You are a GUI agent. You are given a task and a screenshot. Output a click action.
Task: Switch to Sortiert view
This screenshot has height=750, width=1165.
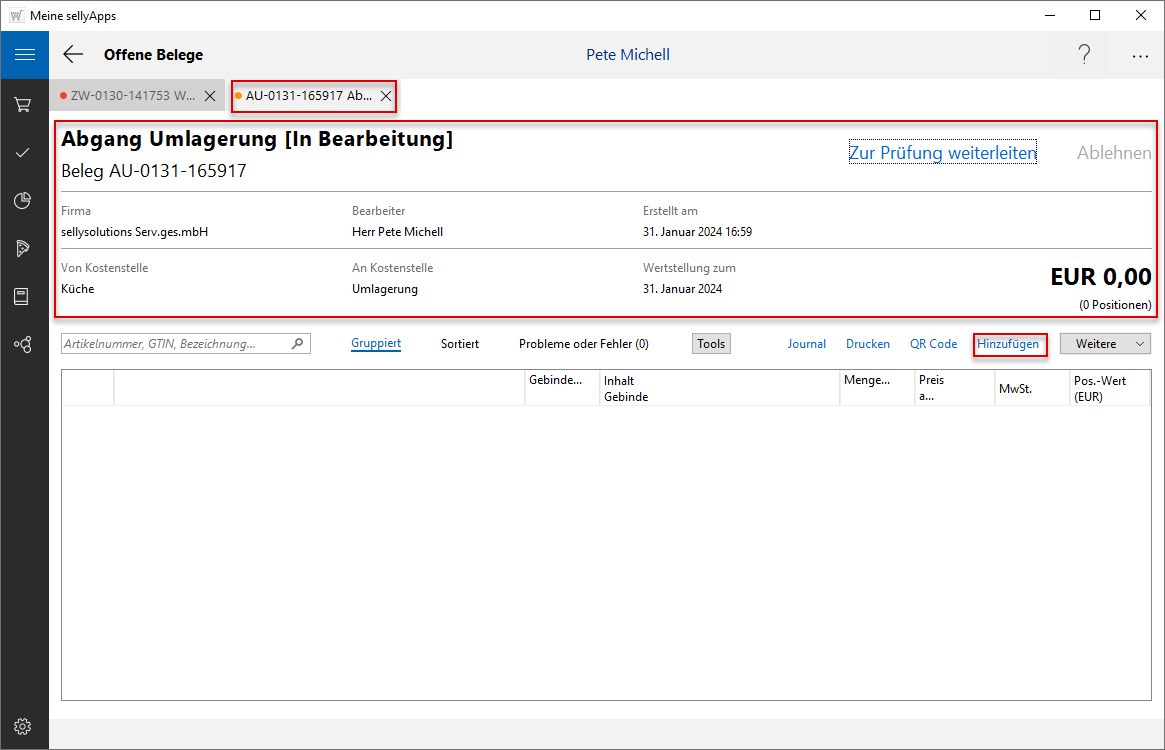(460, 344)
